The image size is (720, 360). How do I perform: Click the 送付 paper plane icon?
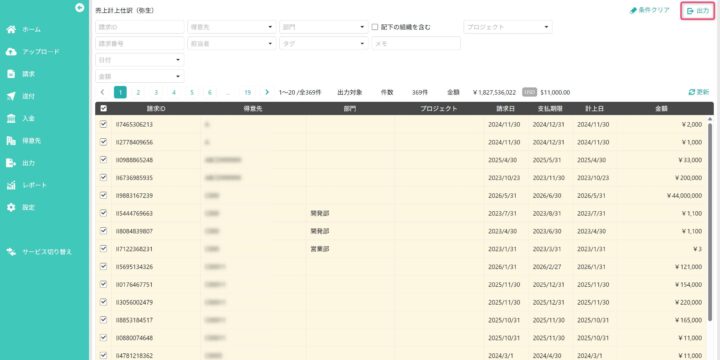tap(11, 96)
